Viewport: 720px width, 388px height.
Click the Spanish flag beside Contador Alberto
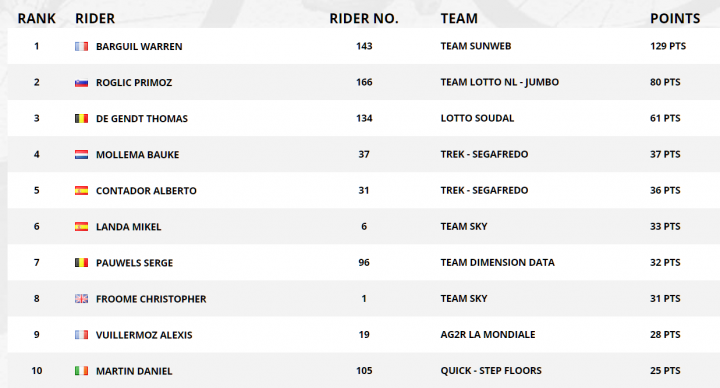[81, 191]
